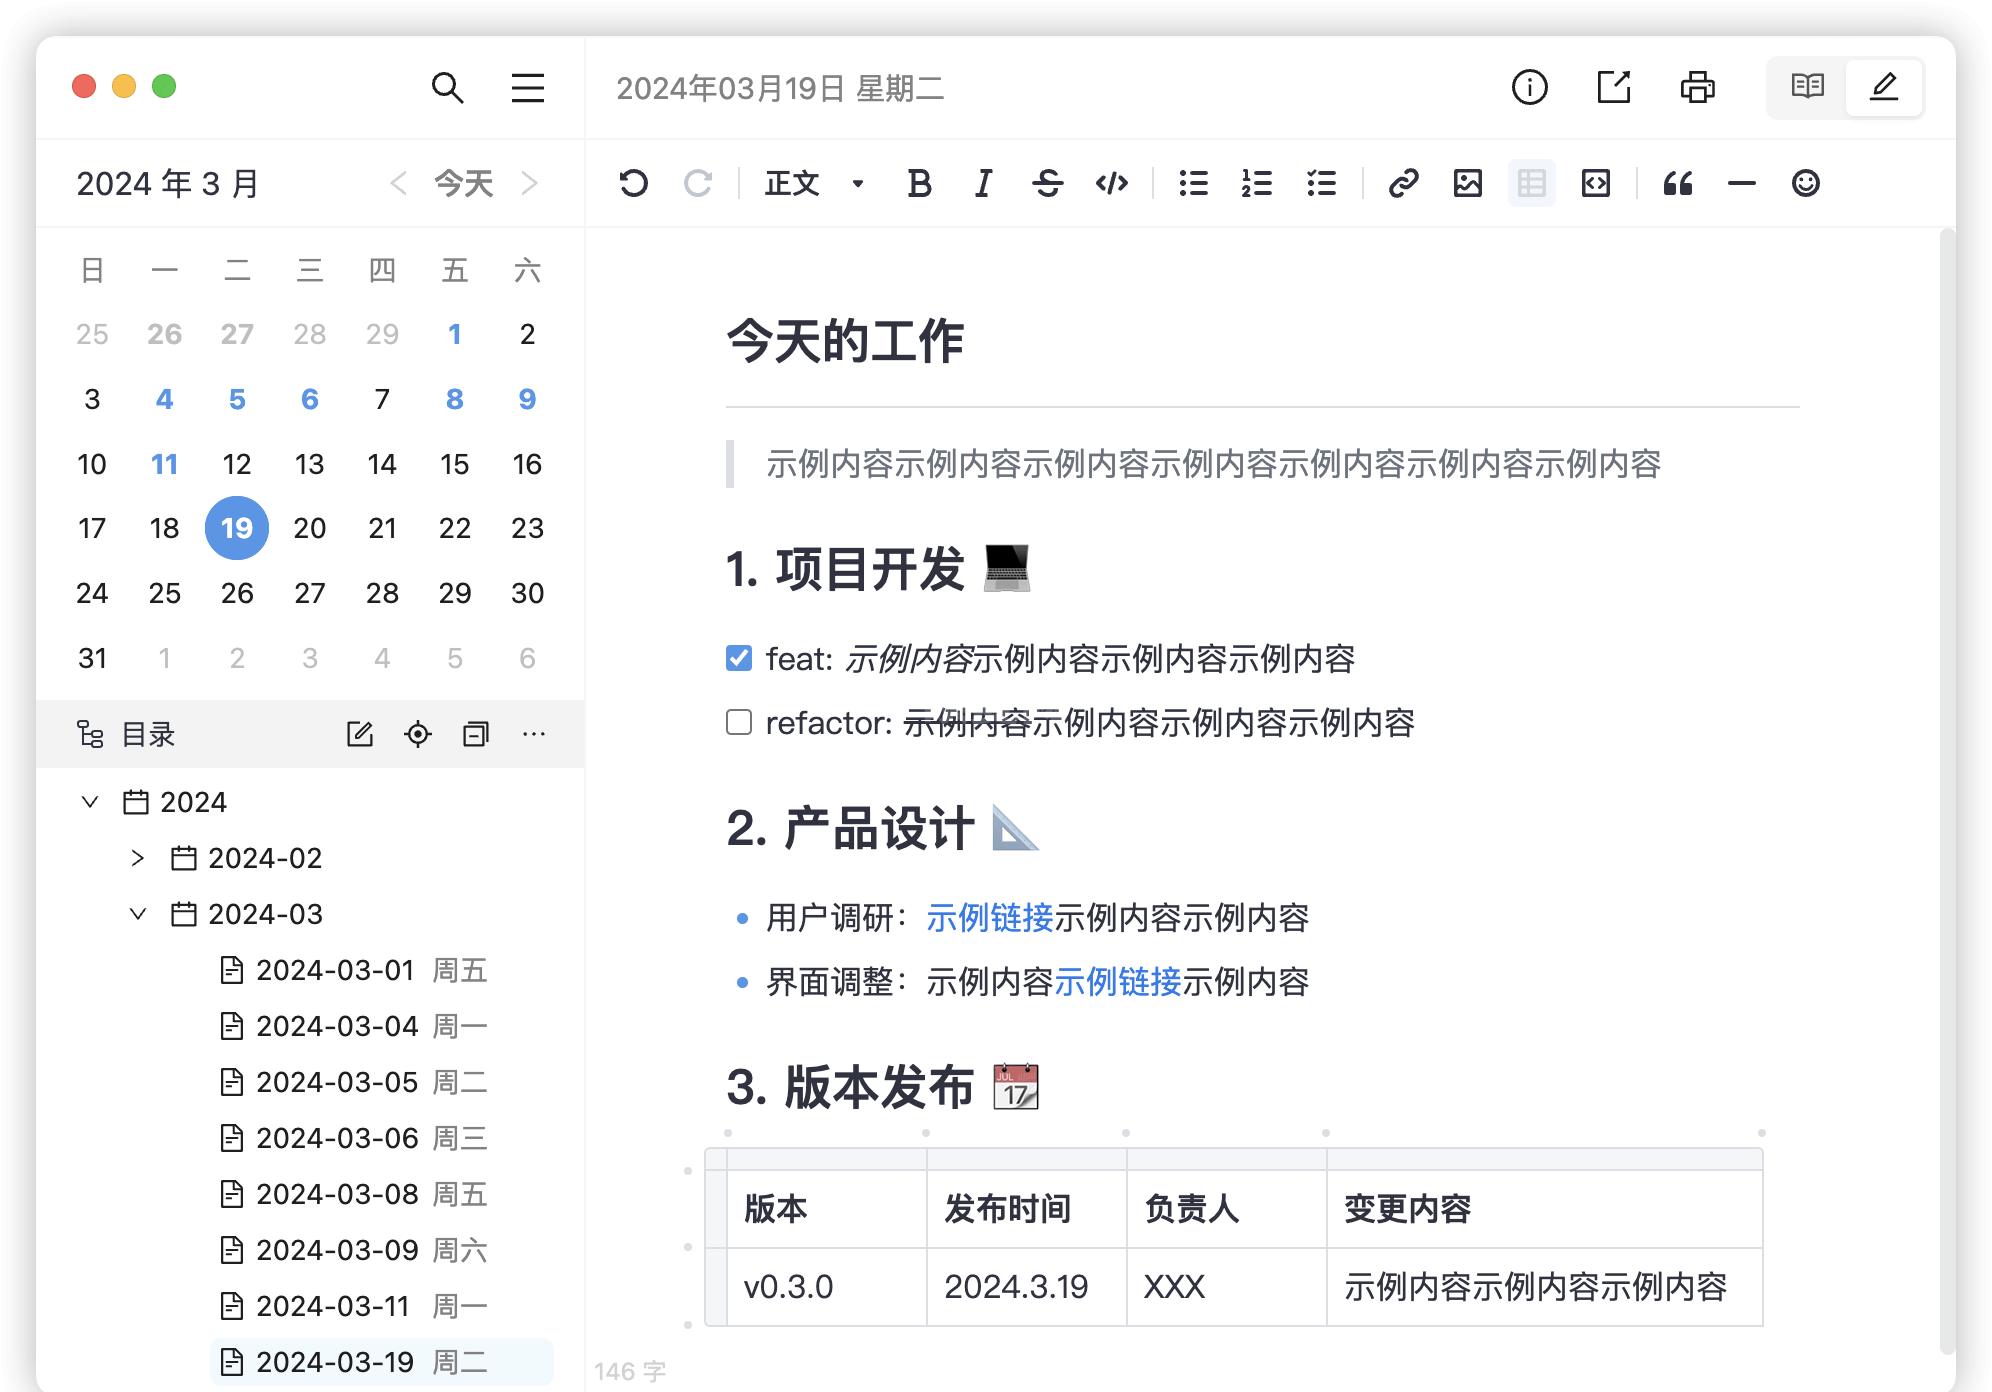Click the 今天的工作 heading
This screenshot has height=1392, width=1992.
[846, 341]
